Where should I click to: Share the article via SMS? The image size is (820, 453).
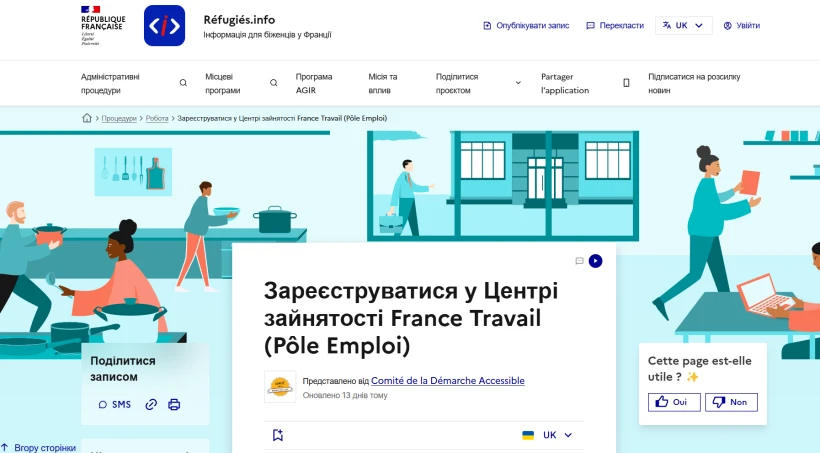[x=114, y=405]
